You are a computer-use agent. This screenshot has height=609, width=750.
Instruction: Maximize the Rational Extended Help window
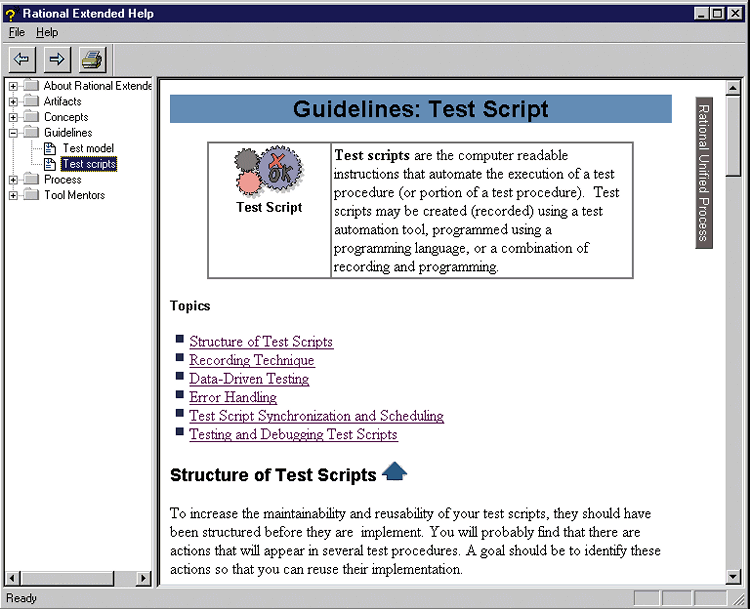[x=717, y=13]
